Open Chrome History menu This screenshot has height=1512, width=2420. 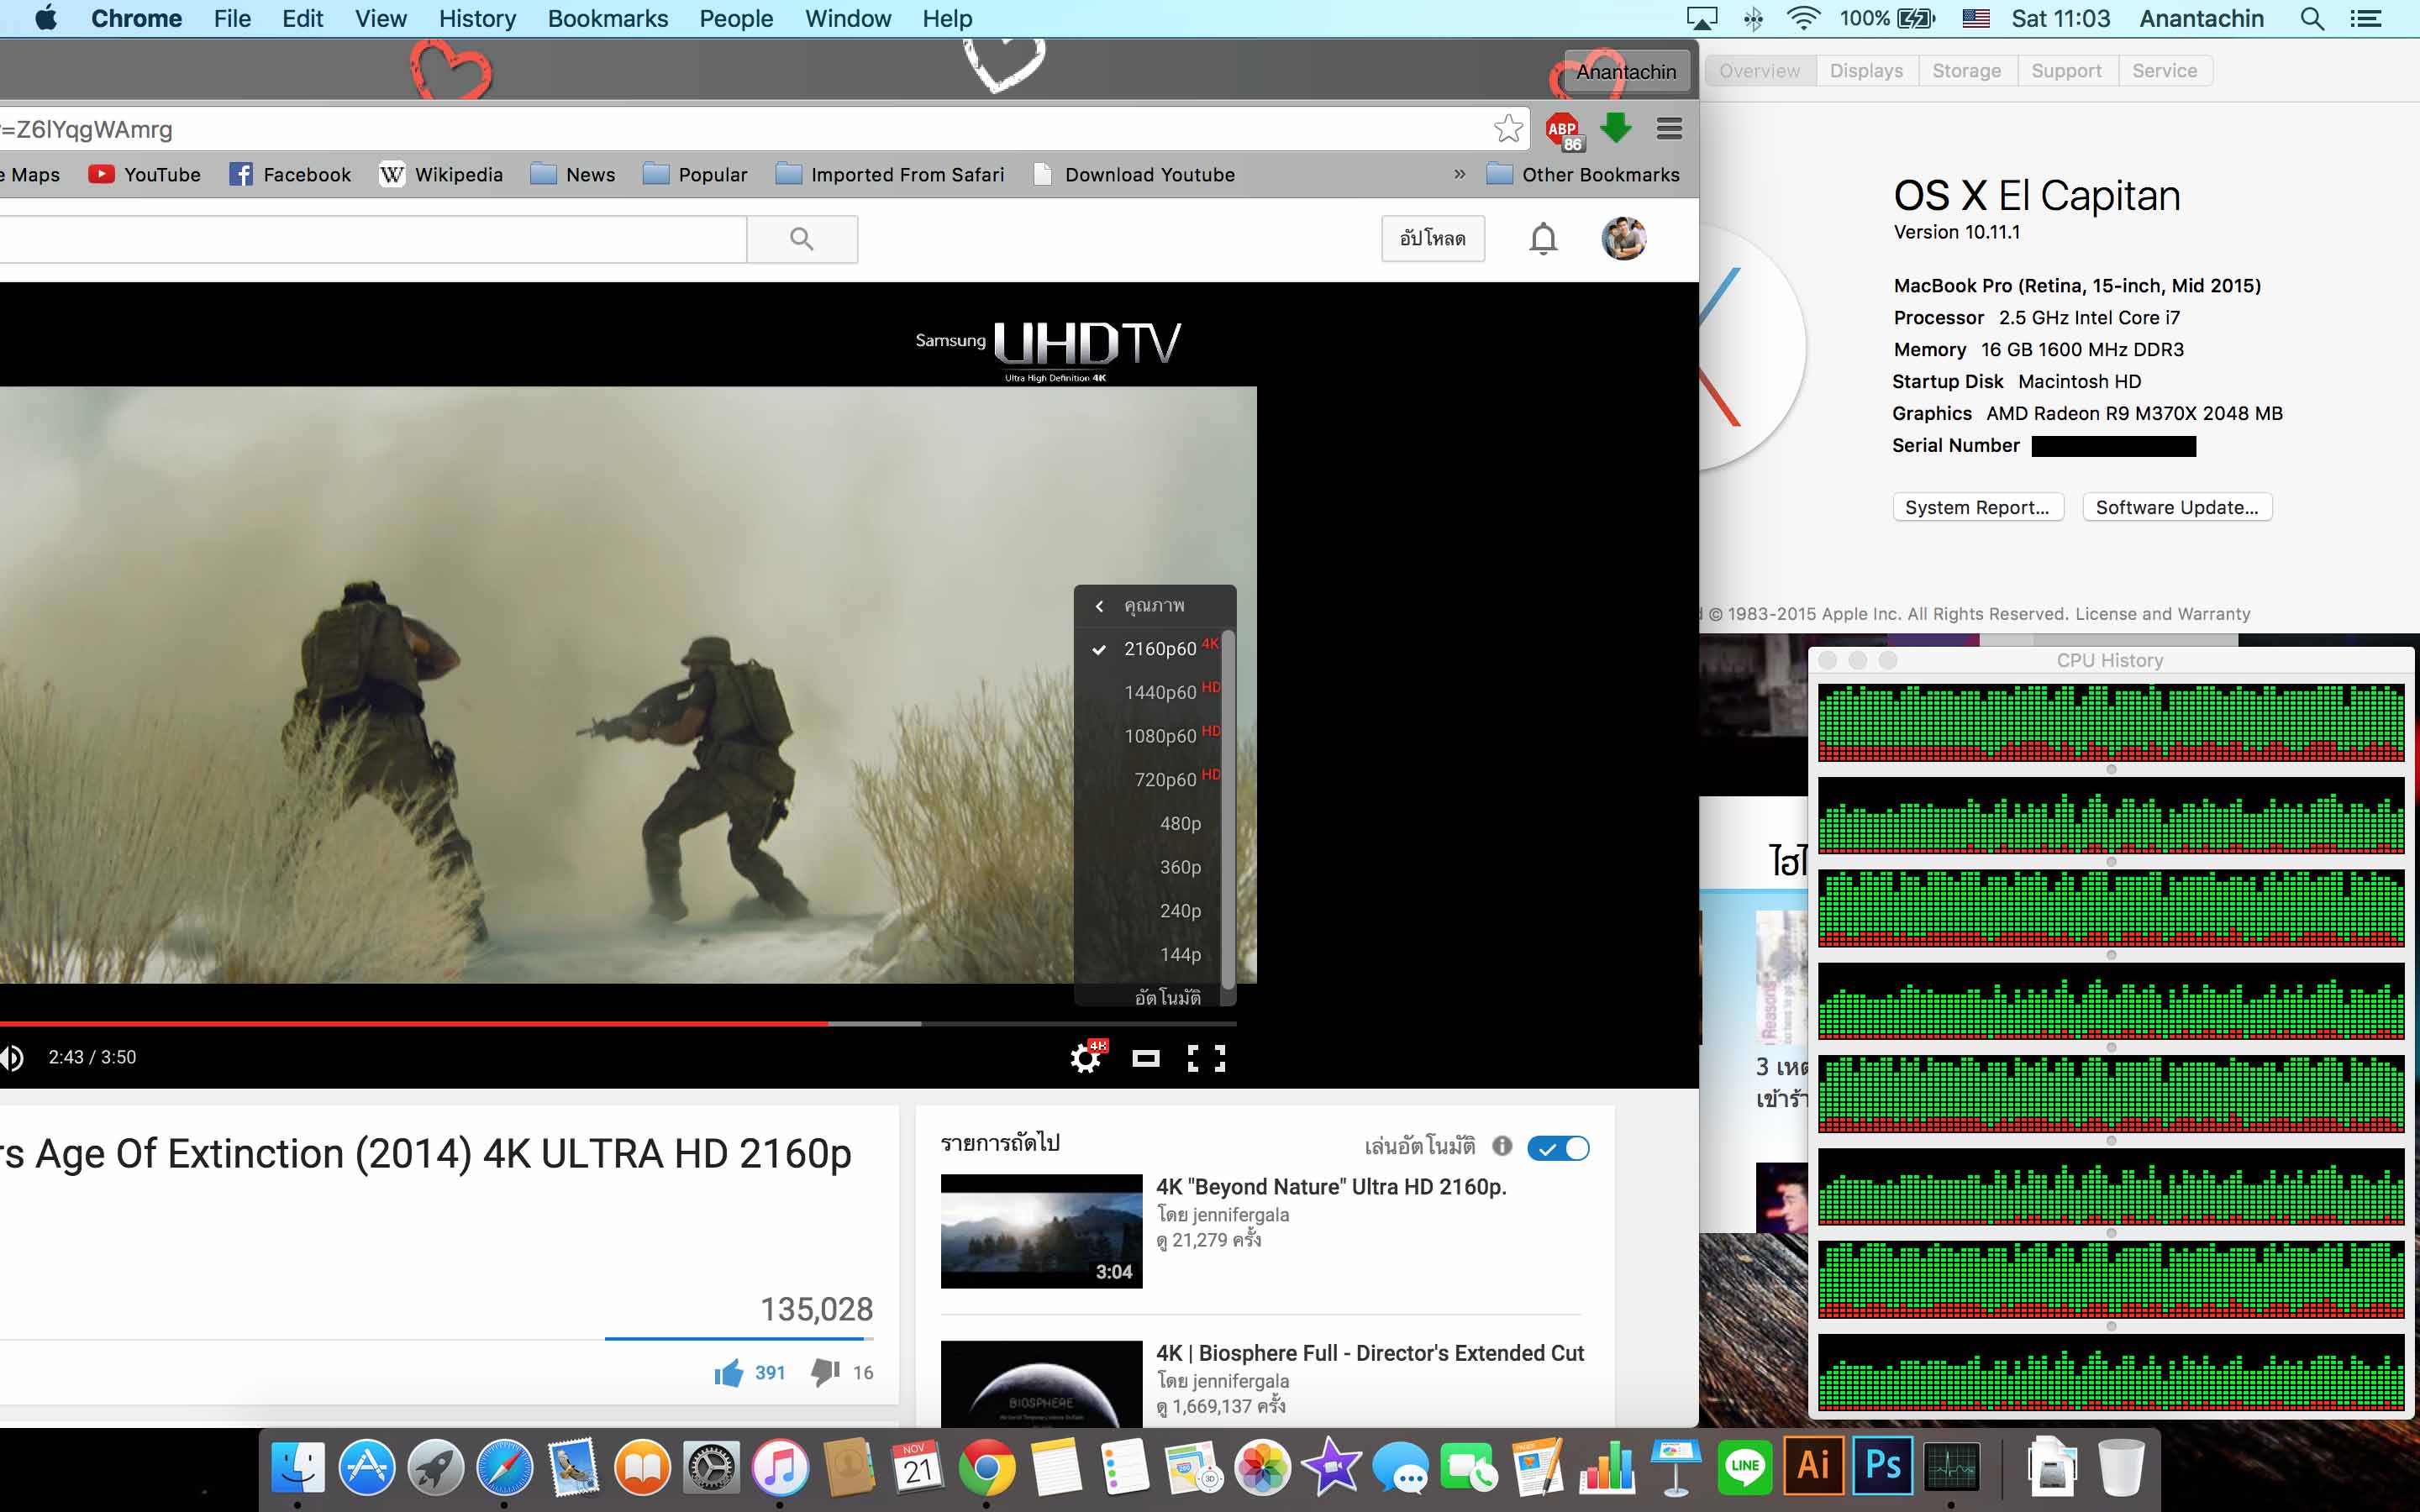(x=477, y=18)
